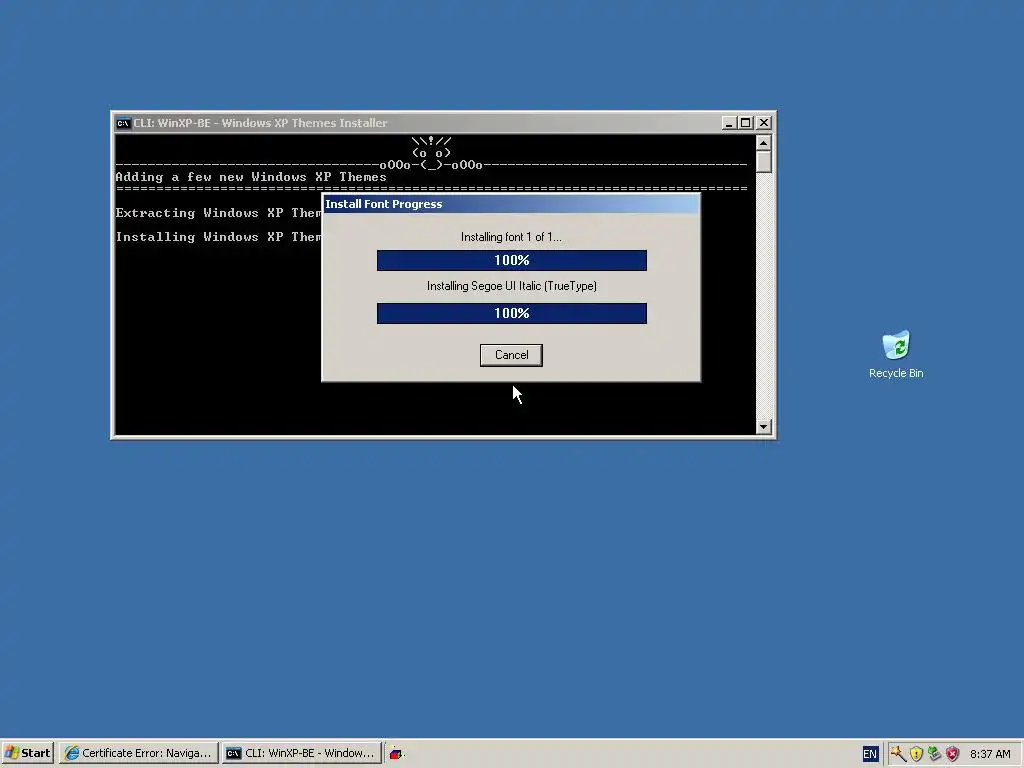Click the console window system menu icon
1024x768 pixels.
click(x=123, y=123)
